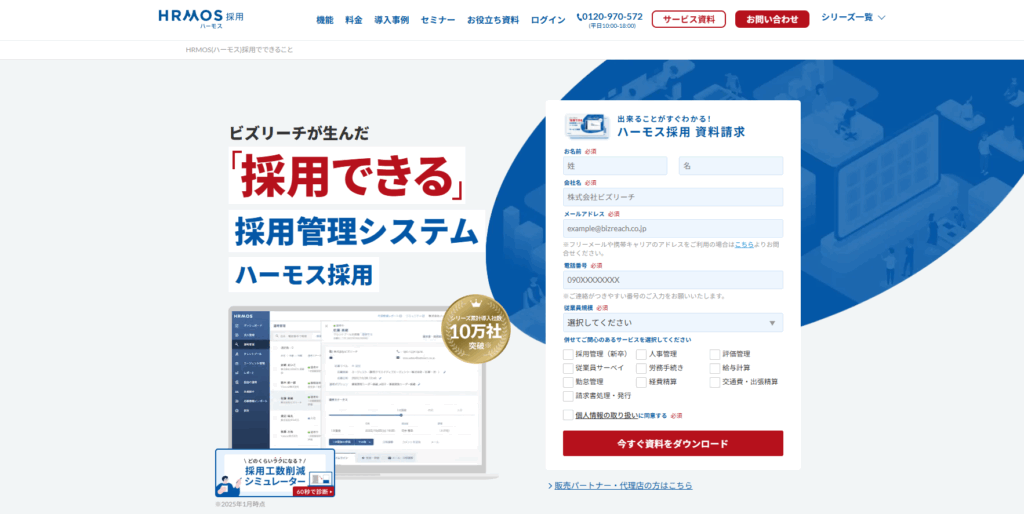Focus the 電話番号 input field

673,280
